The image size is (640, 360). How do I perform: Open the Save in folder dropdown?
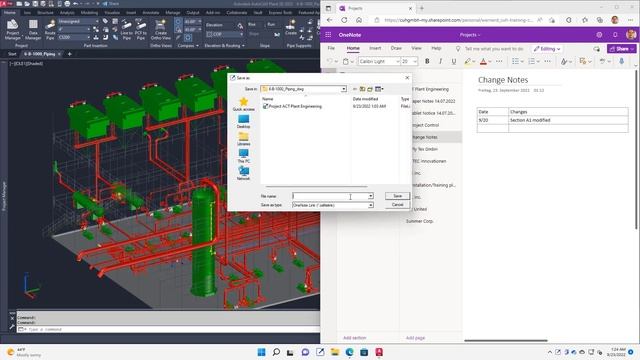point(344,89)
